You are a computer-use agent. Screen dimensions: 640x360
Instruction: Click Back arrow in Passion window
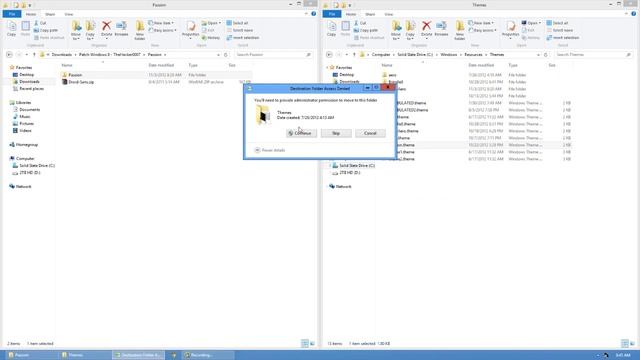(x=9, y=55)
